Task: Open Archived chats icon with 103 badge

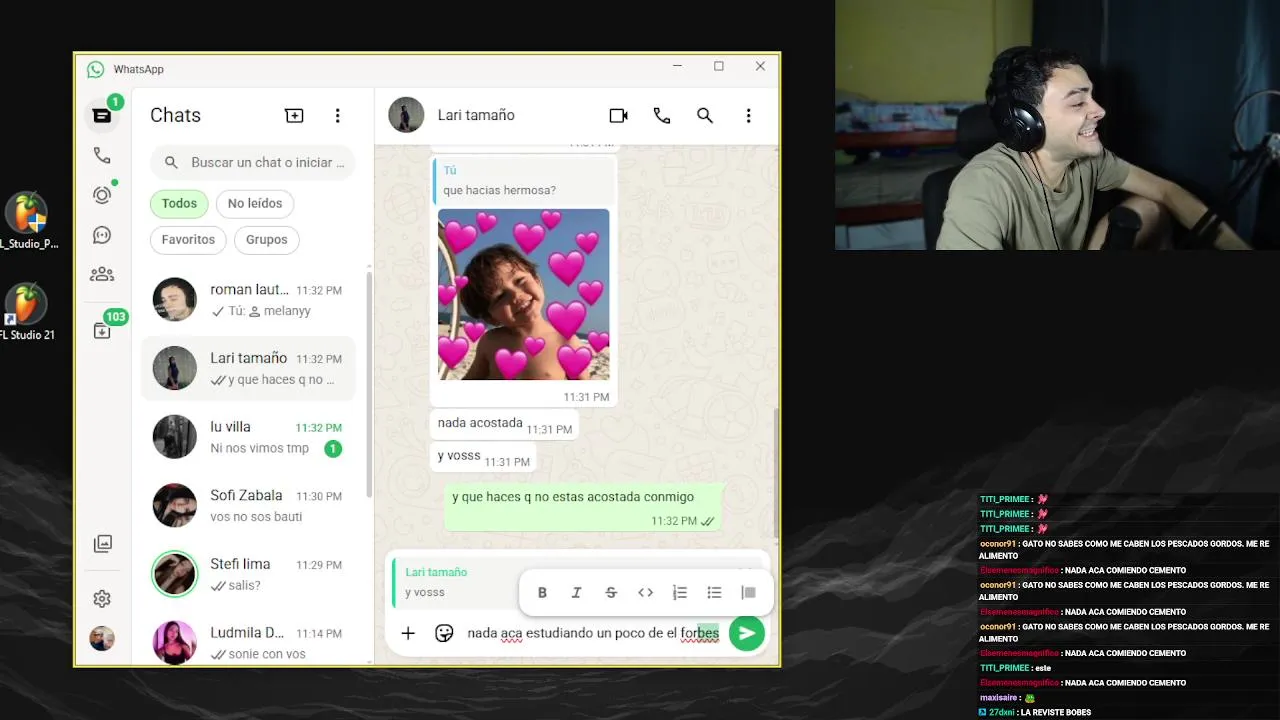Action: 102,331
